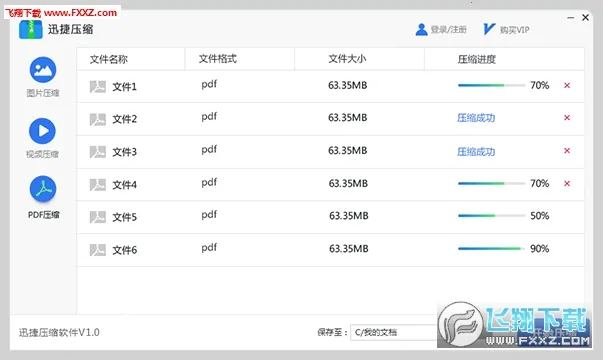Click the thumbnail icon for 文件5
Image resolution: width=603 pixels, height=360 pixels.
coord(98,217)
